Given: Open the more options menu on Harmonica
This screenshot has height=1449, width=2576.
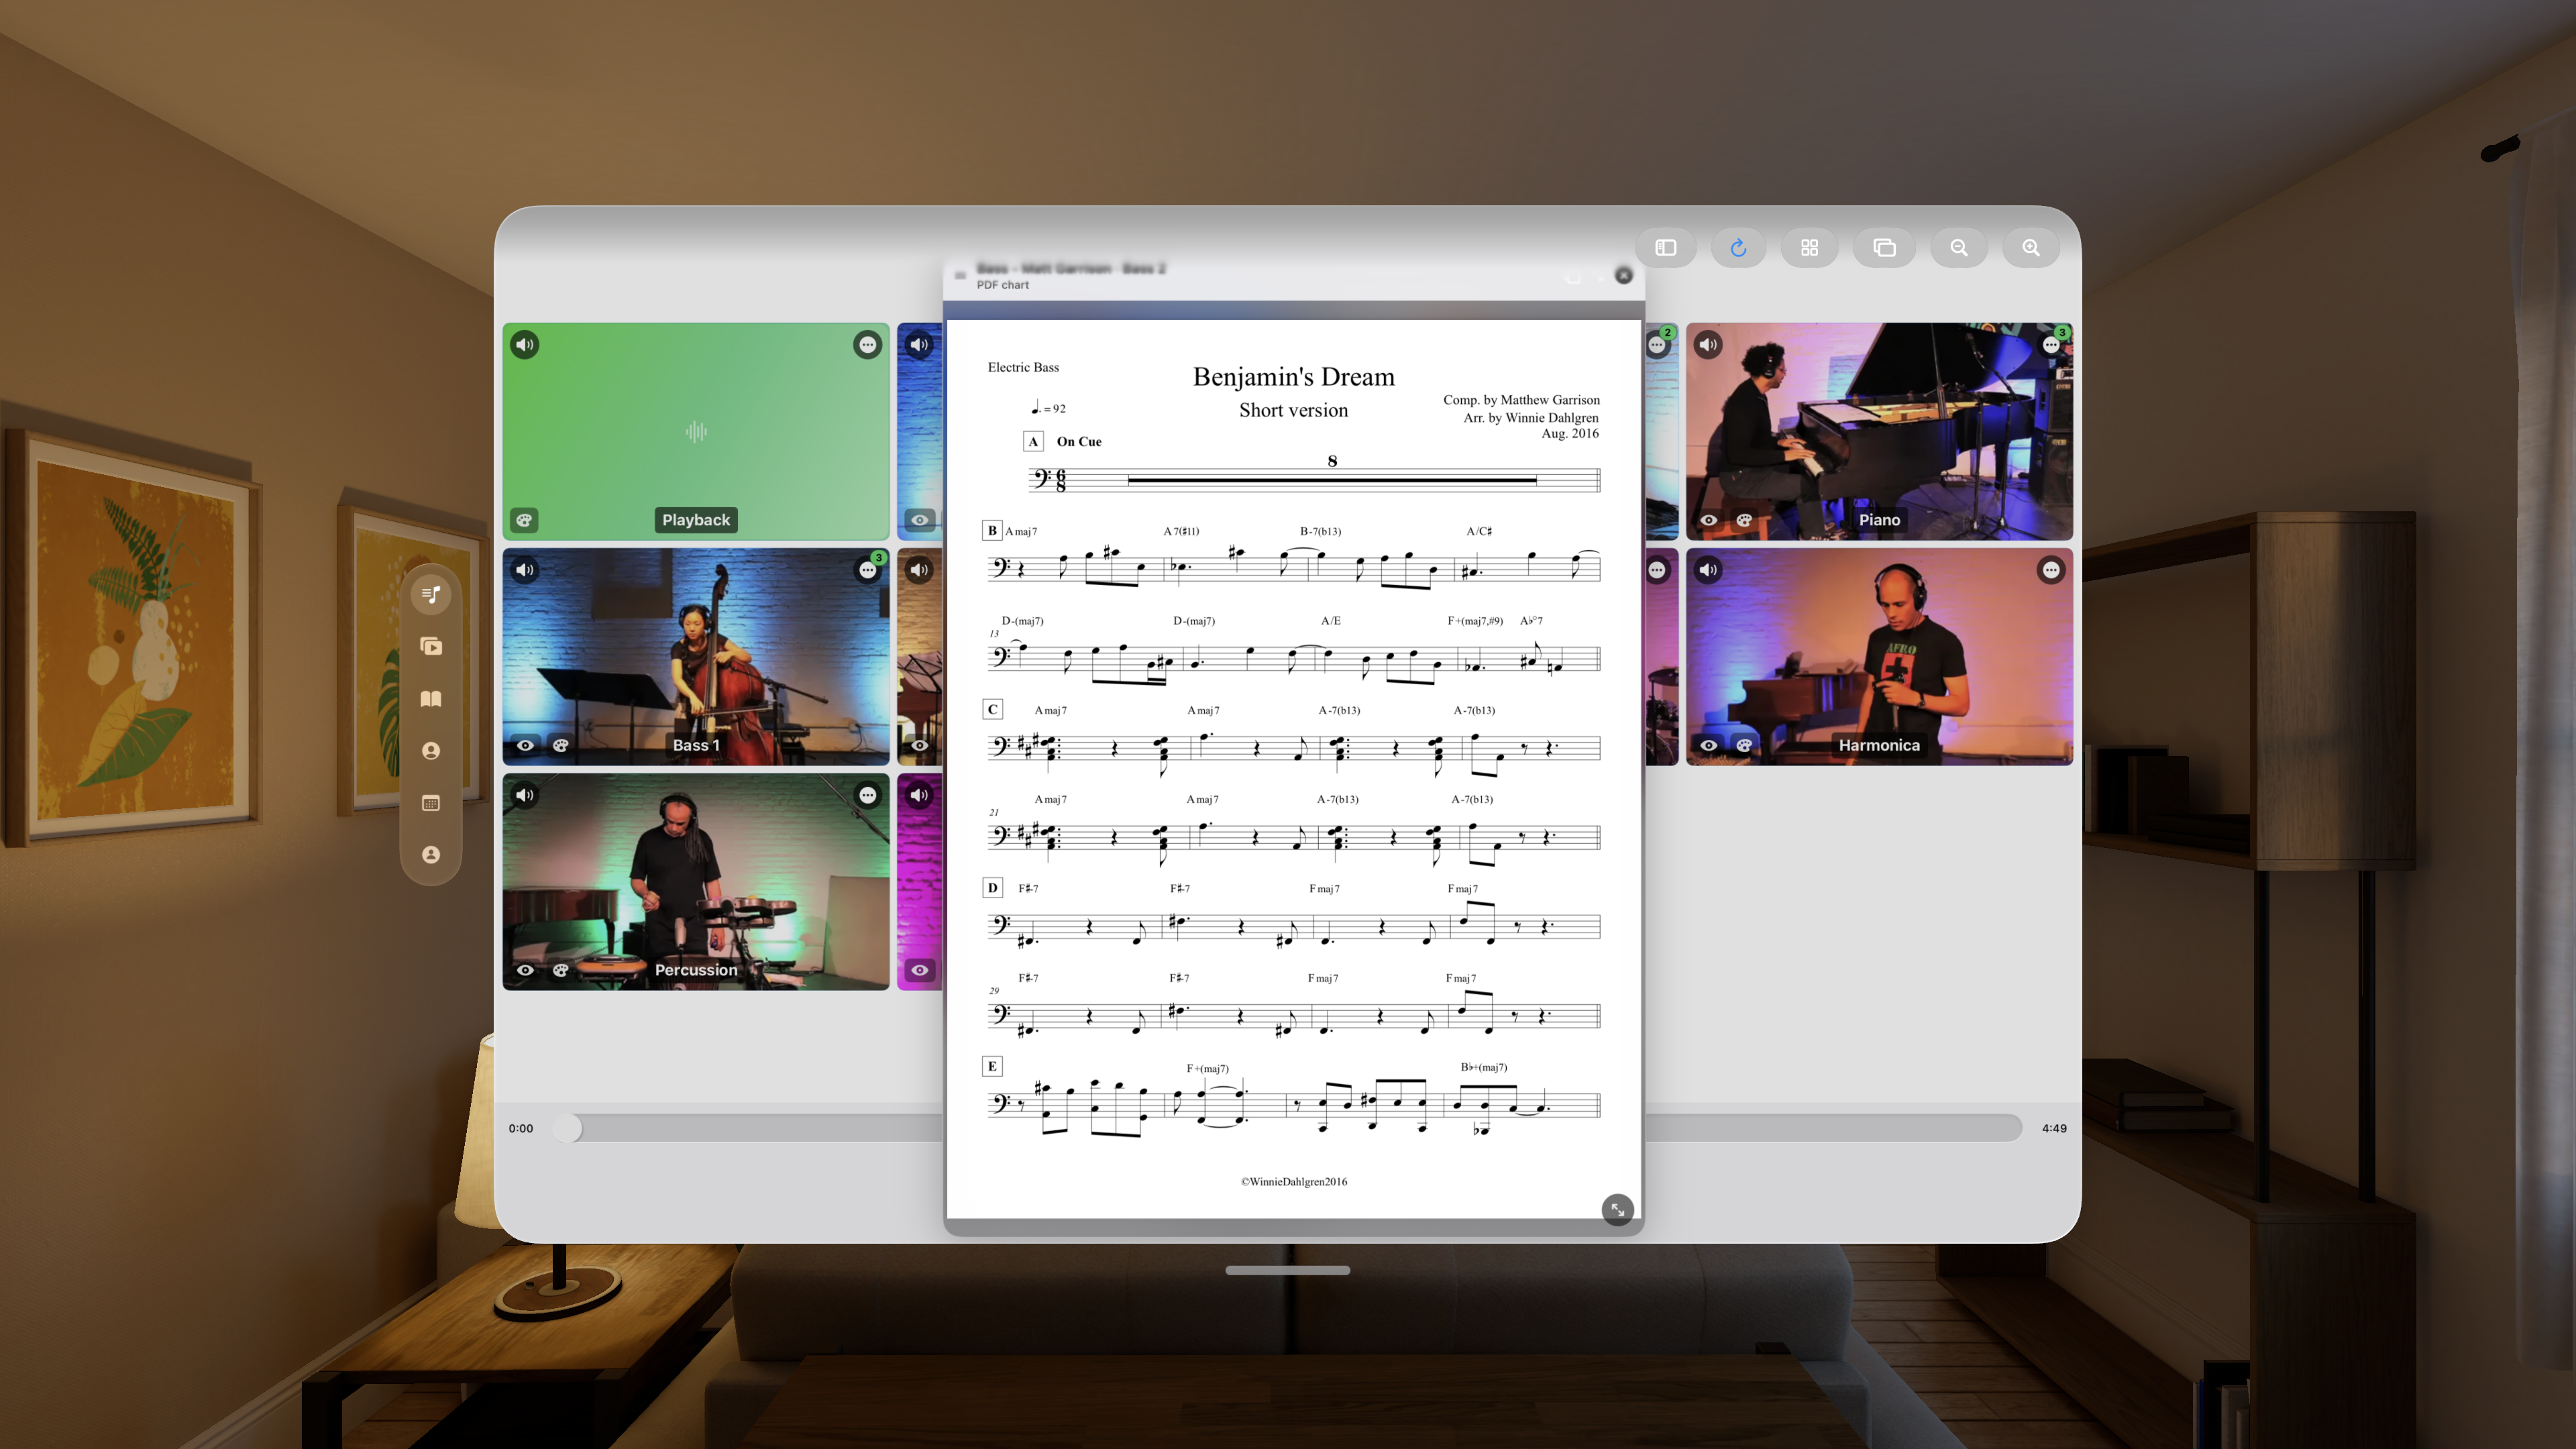Looking at the screenshot, I should (x=2051, y=570).
